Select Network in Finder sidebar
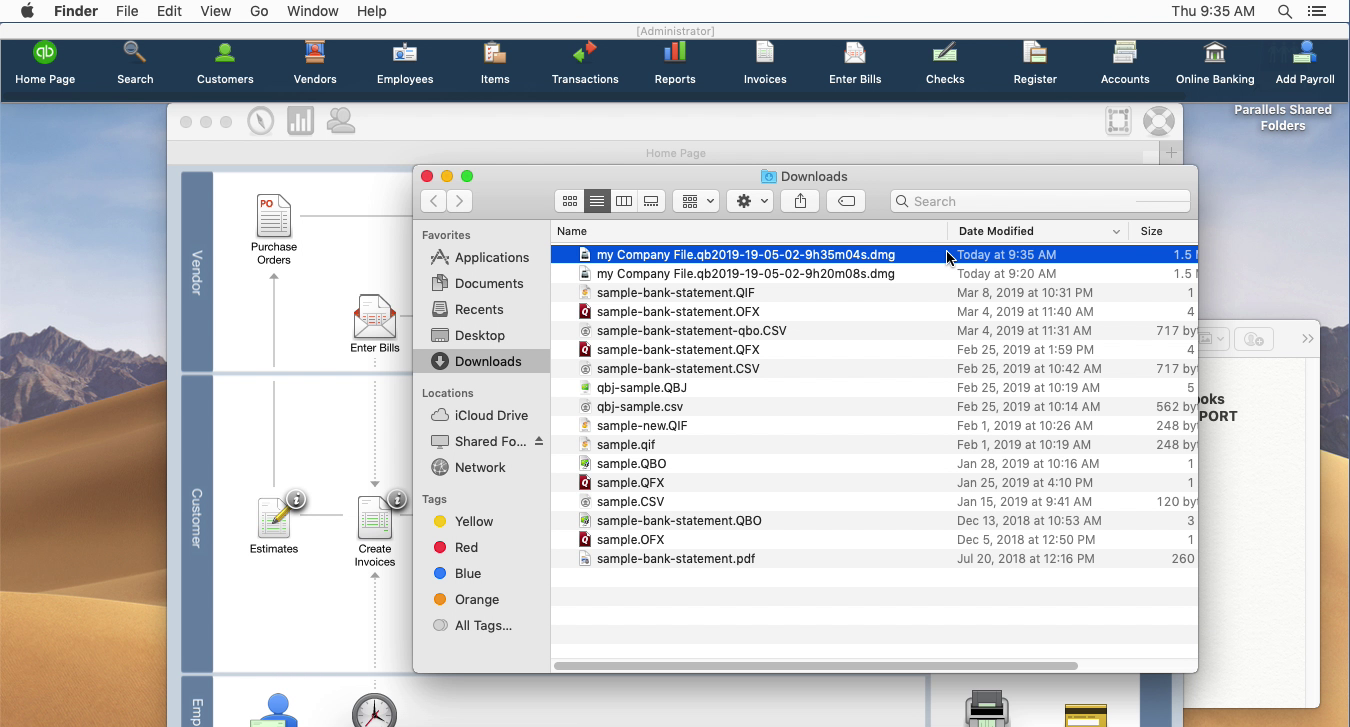The height and width of the screenshot is (727, 1350). 481,467
